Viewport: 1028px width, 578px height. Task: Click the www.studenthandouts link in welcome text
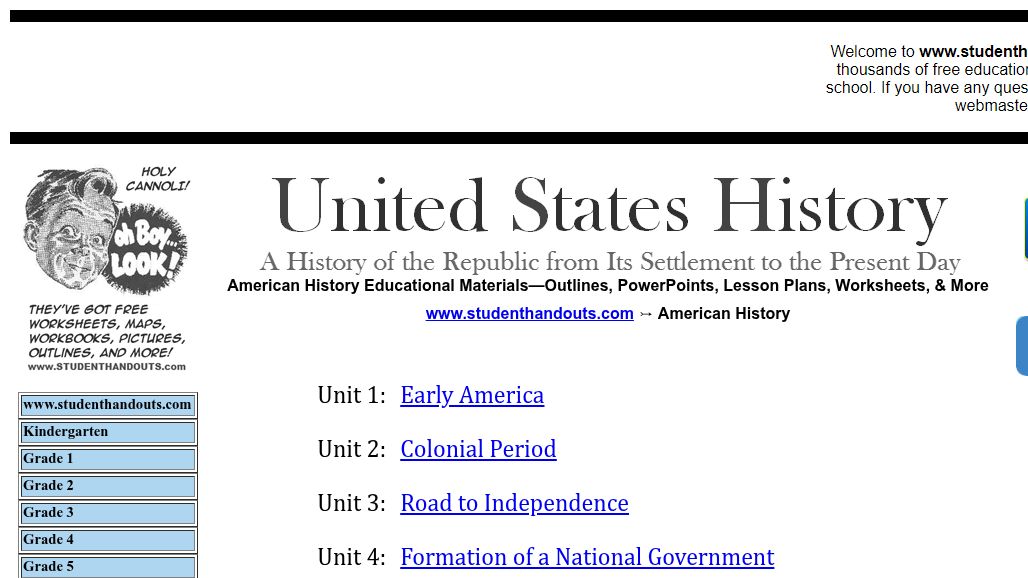(x=974, y=51)
